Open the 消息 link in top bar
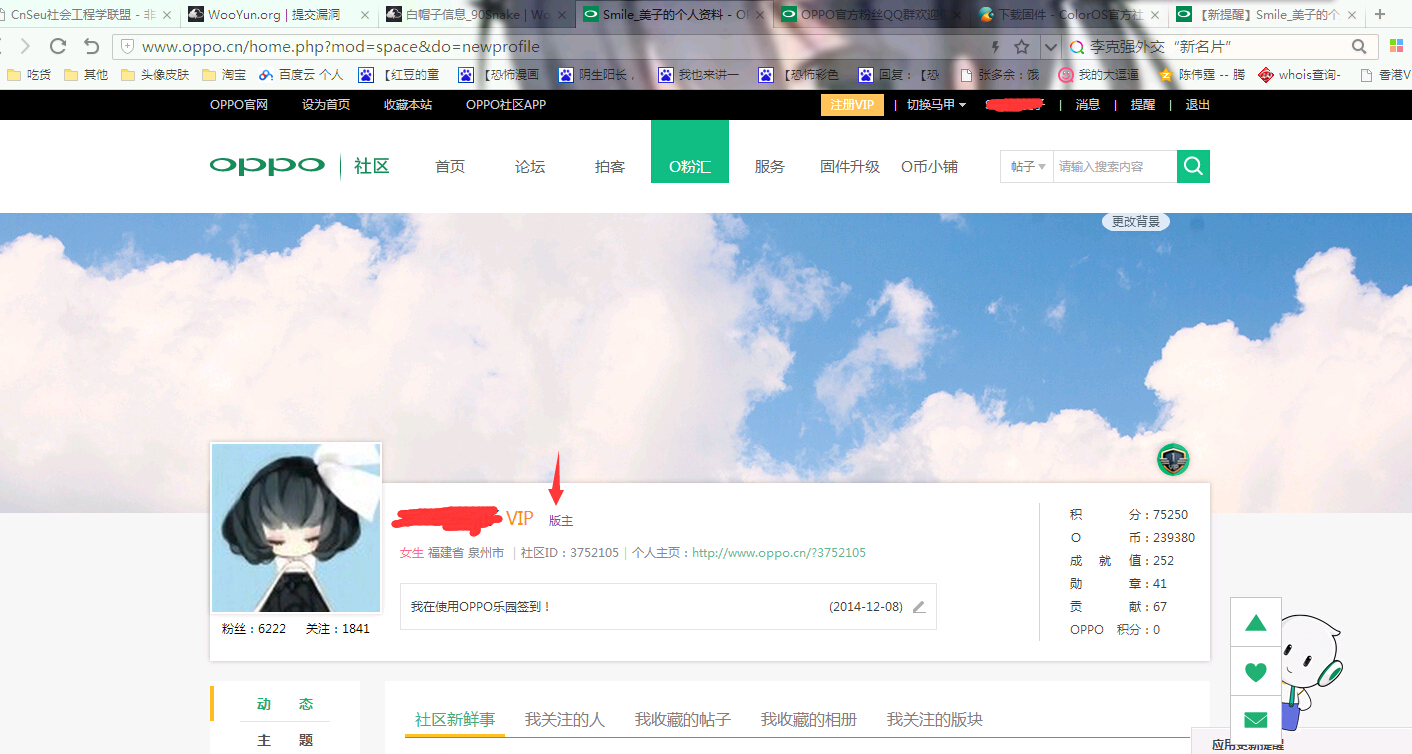1412x754 pixels. point(1088,105)
